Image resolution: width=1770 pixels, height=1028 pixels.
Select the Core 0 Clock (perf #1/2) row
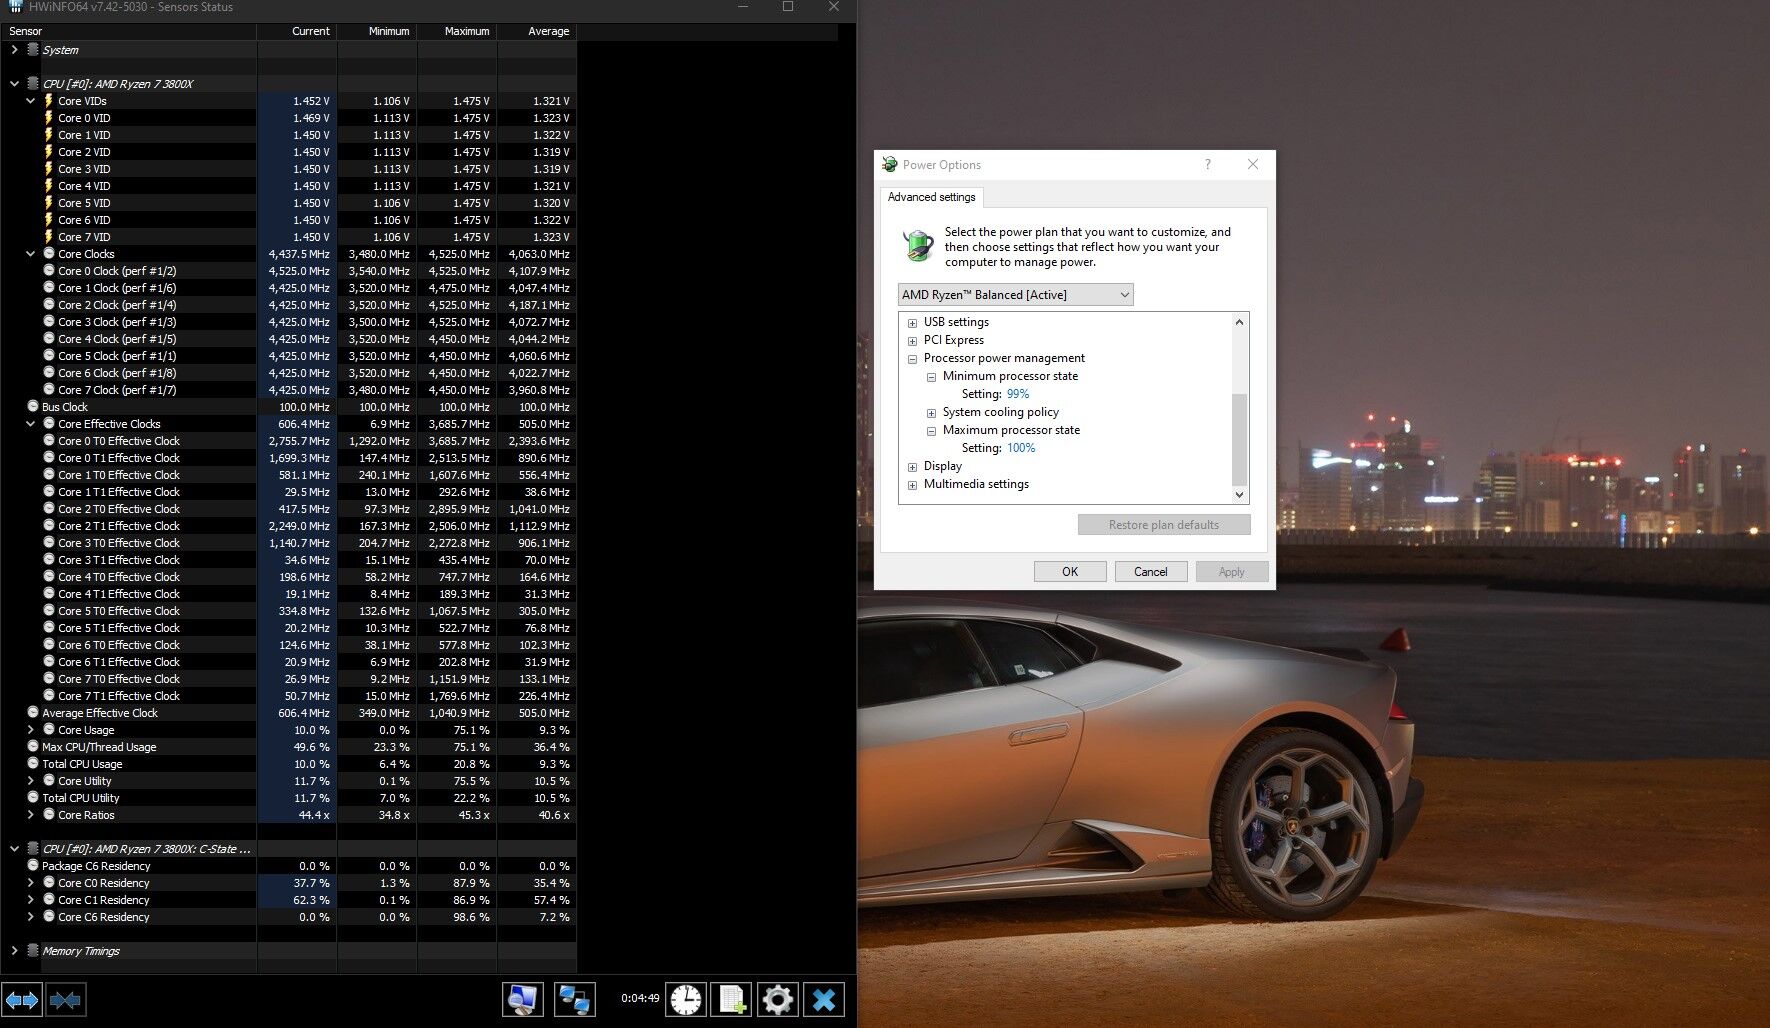(x=288, y=271)
